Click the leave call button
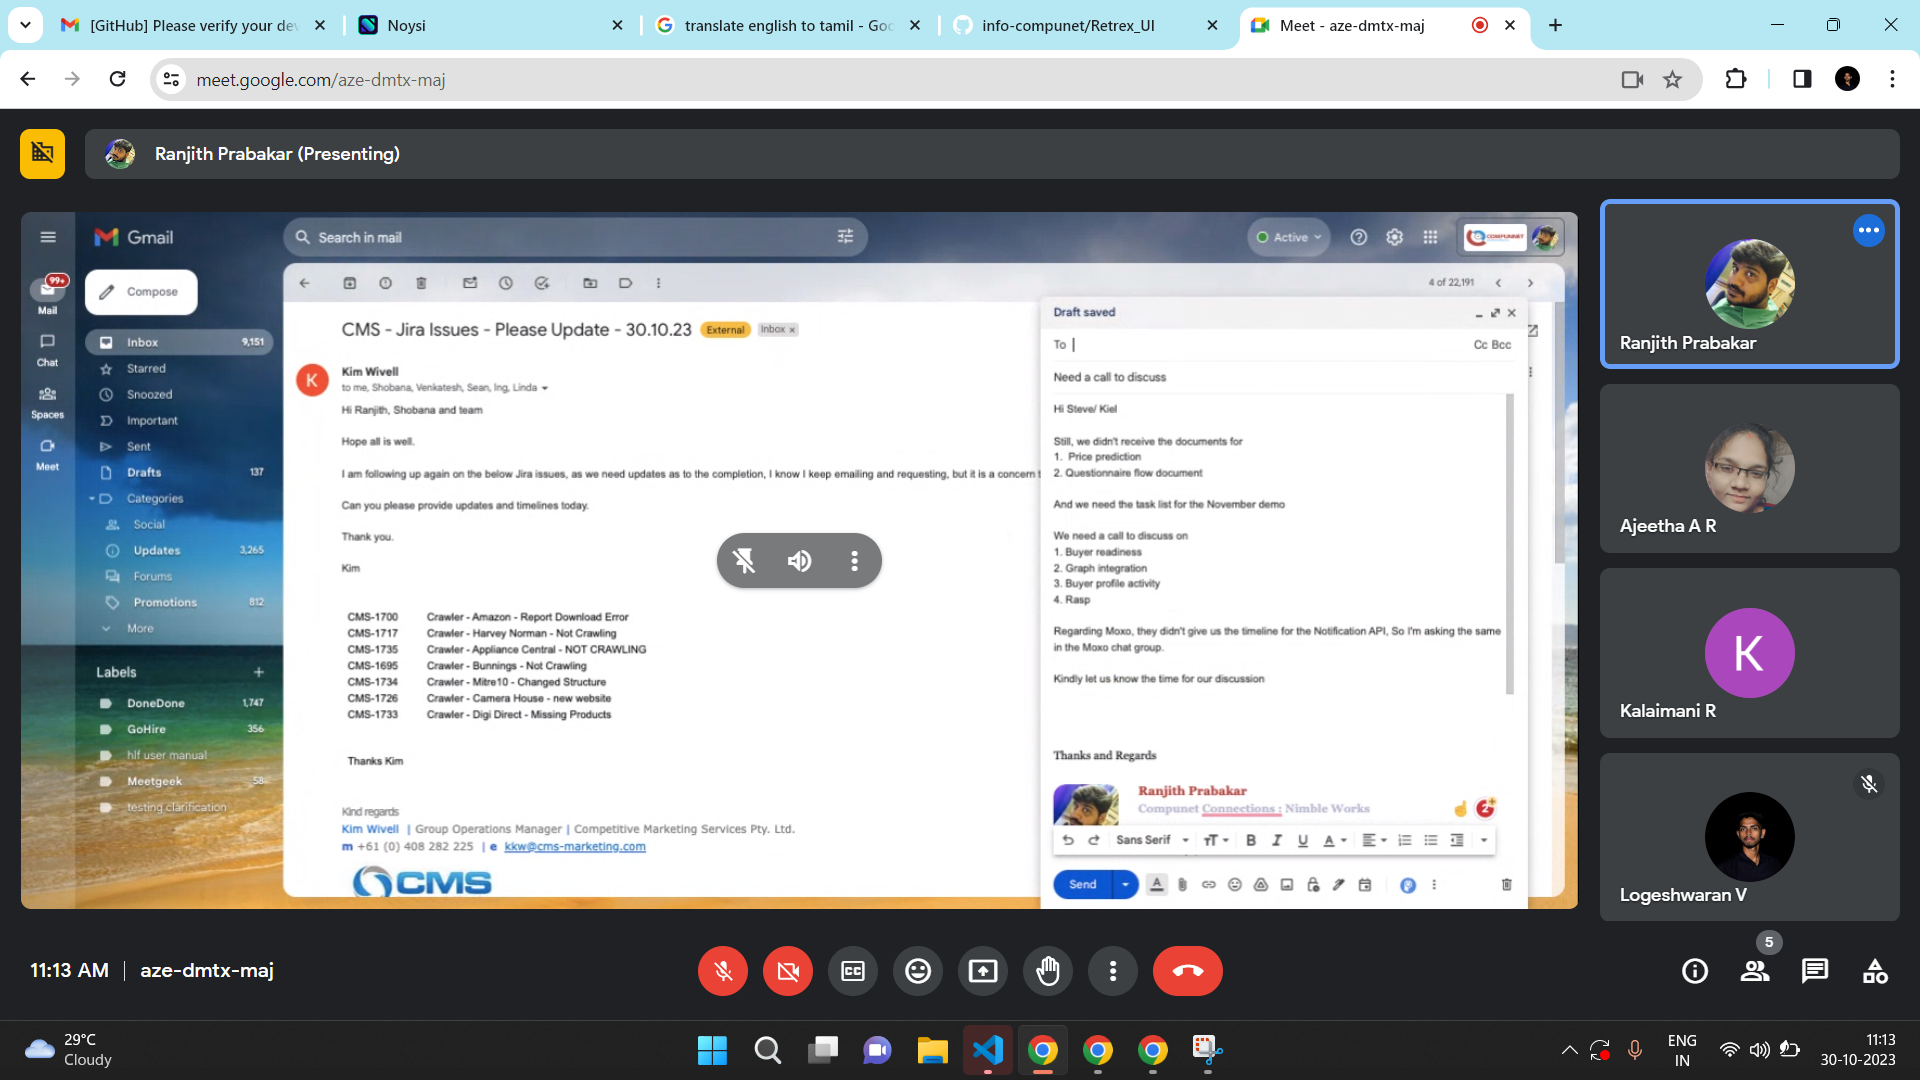This screenshot has width=1920, height=1080. 1187,971
